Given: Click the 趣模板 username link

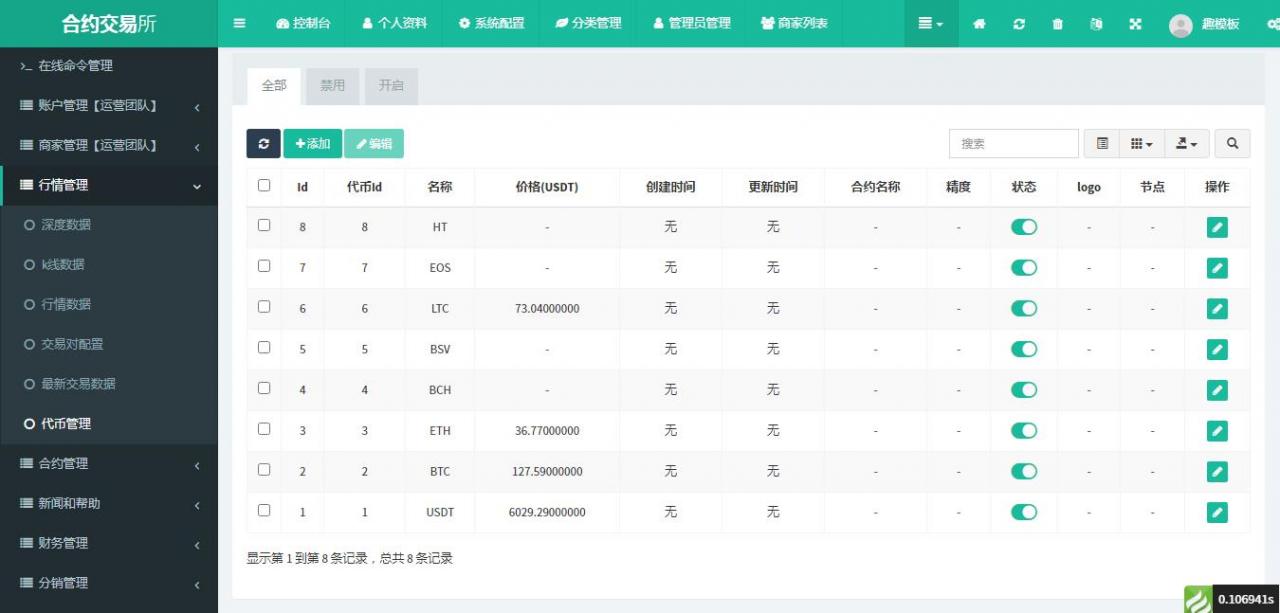Looking at the screenshot, I should (1220, 24).
